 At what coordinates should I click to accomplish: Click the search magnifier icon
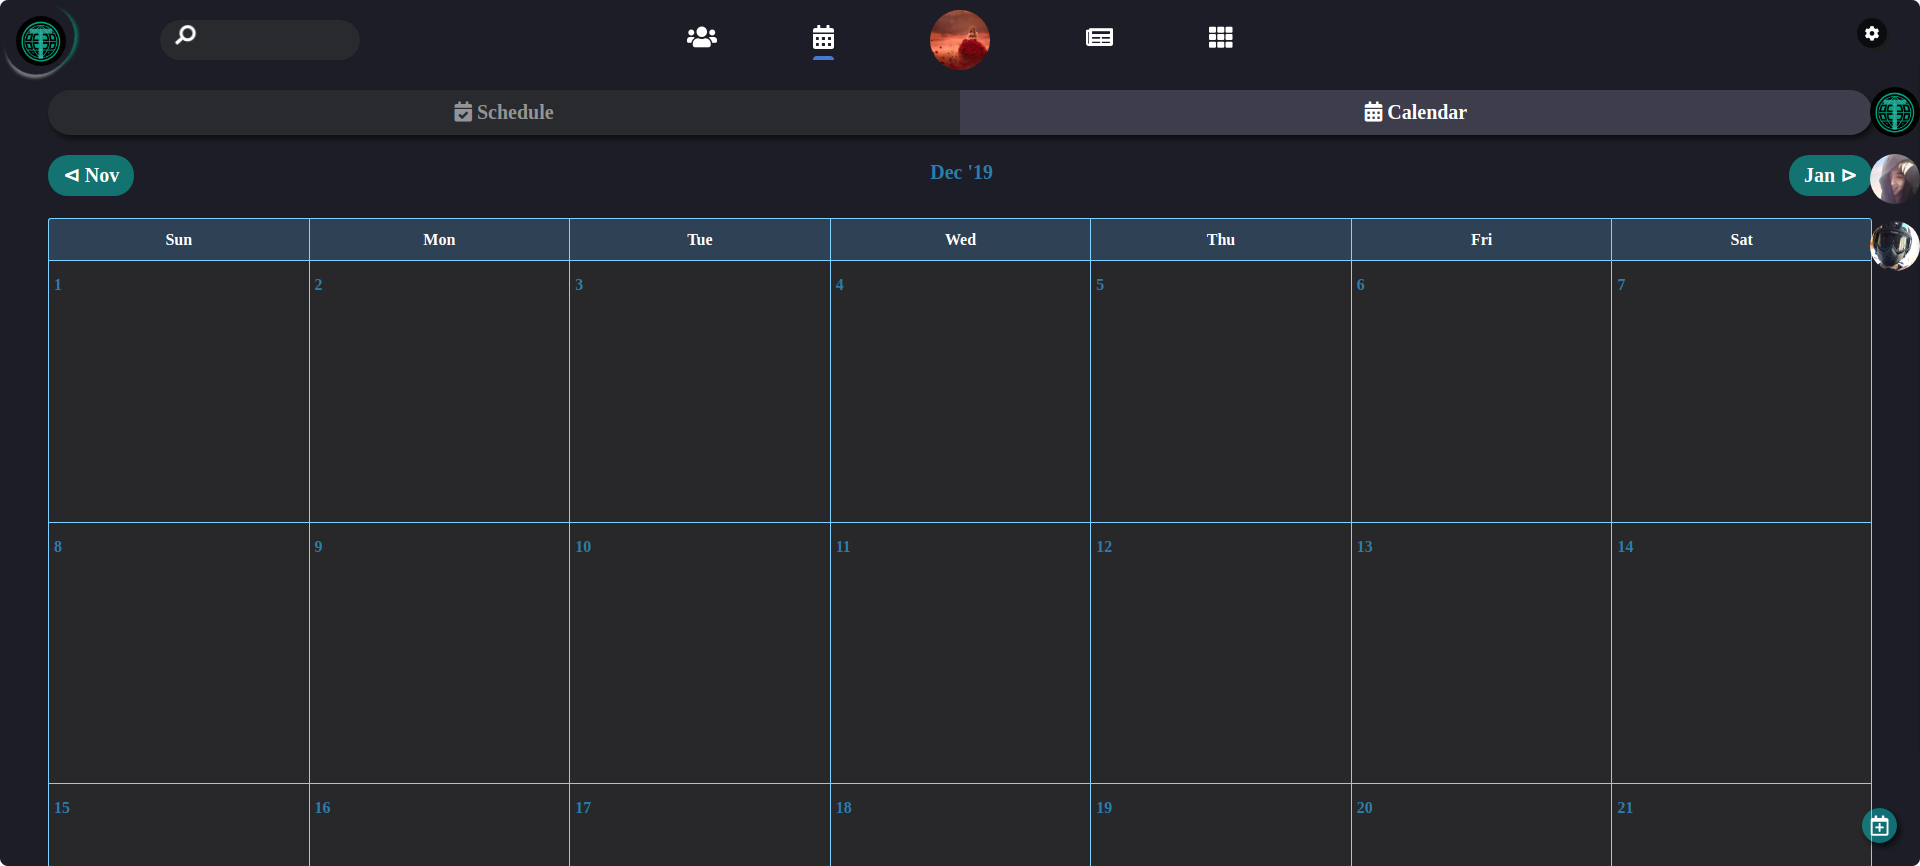click(x=186, y=36)
